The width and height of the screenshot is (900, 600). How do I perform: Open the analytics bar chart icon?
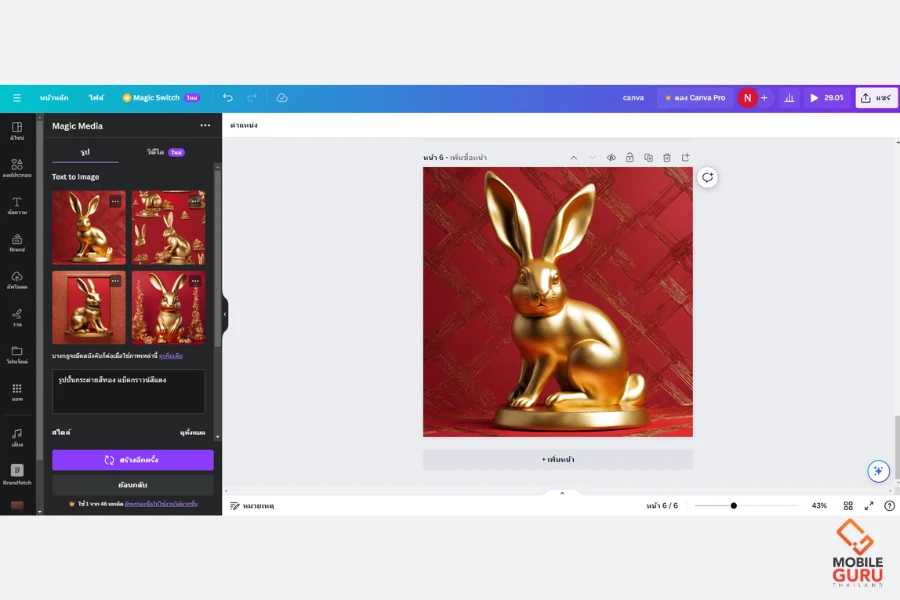click(x=790, y=98)
